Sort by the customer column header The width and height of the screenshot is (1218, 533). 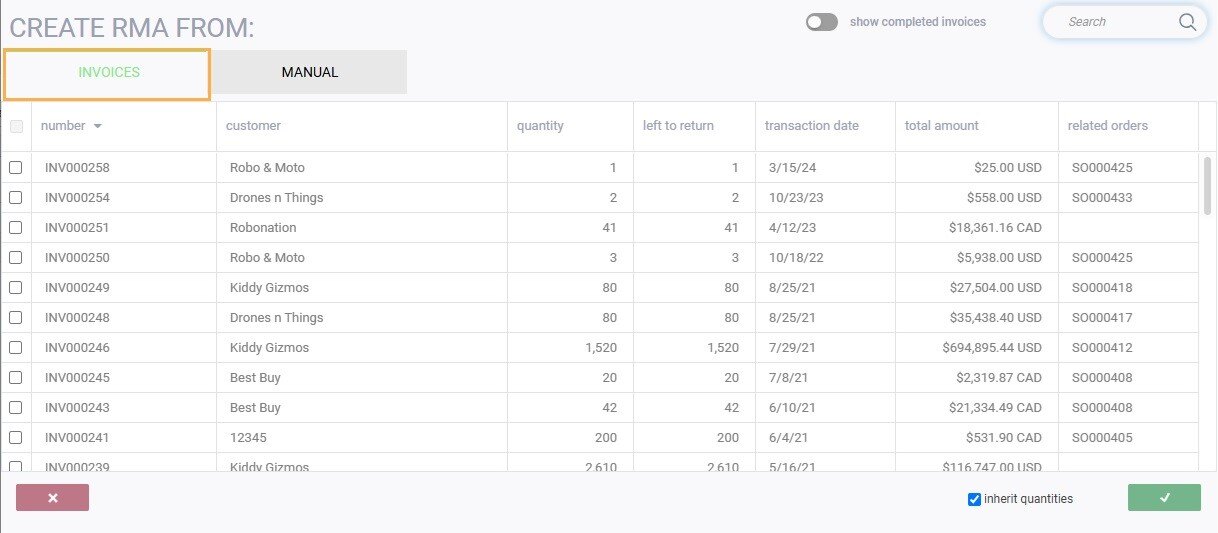tap(253, 126)
